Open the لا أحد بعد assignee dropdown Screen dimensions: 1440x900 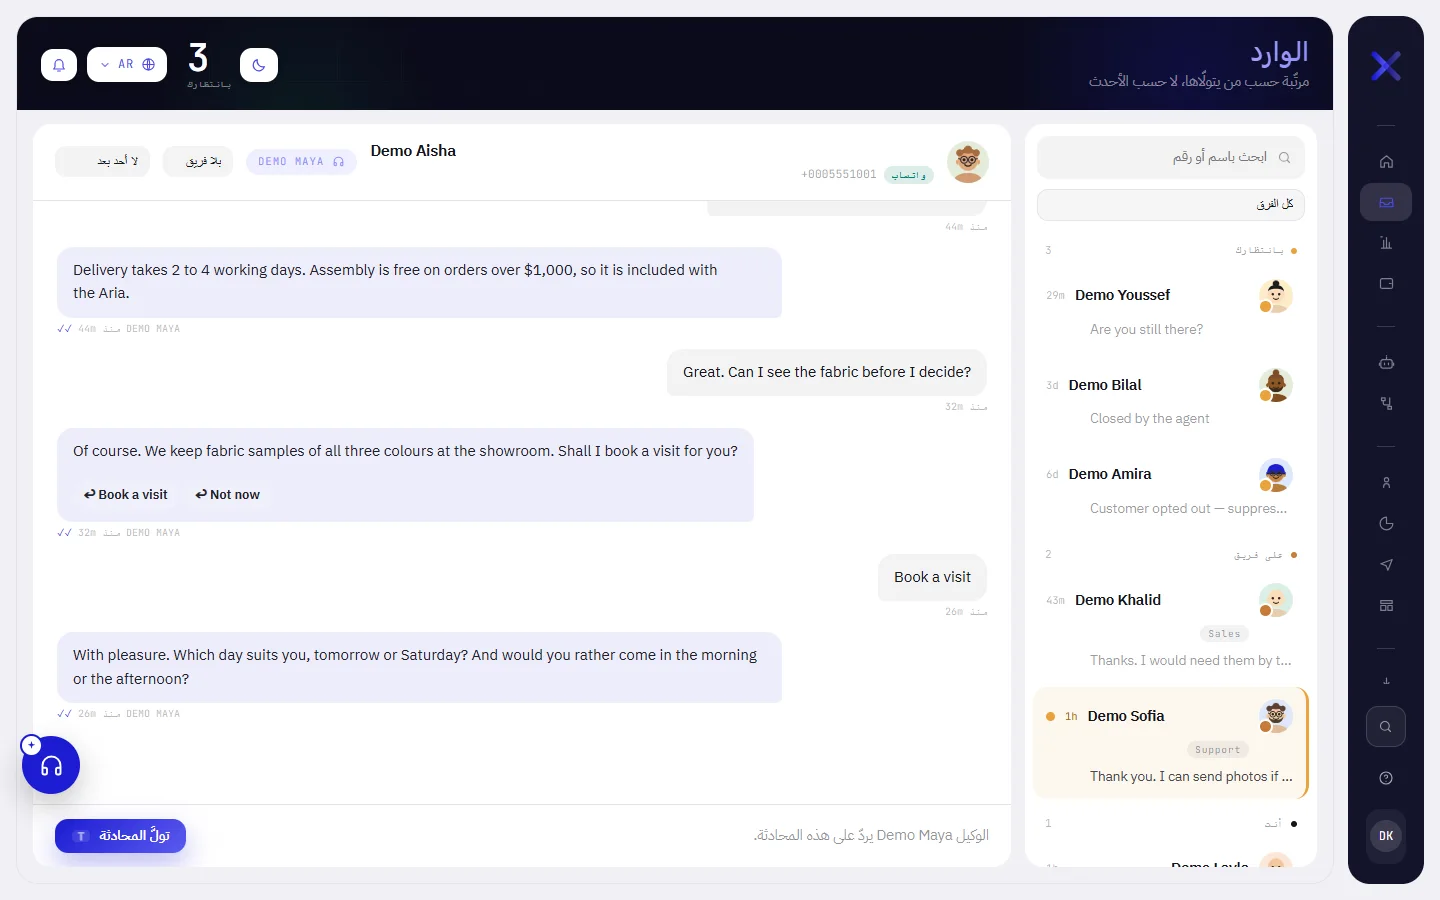(103, 161)
